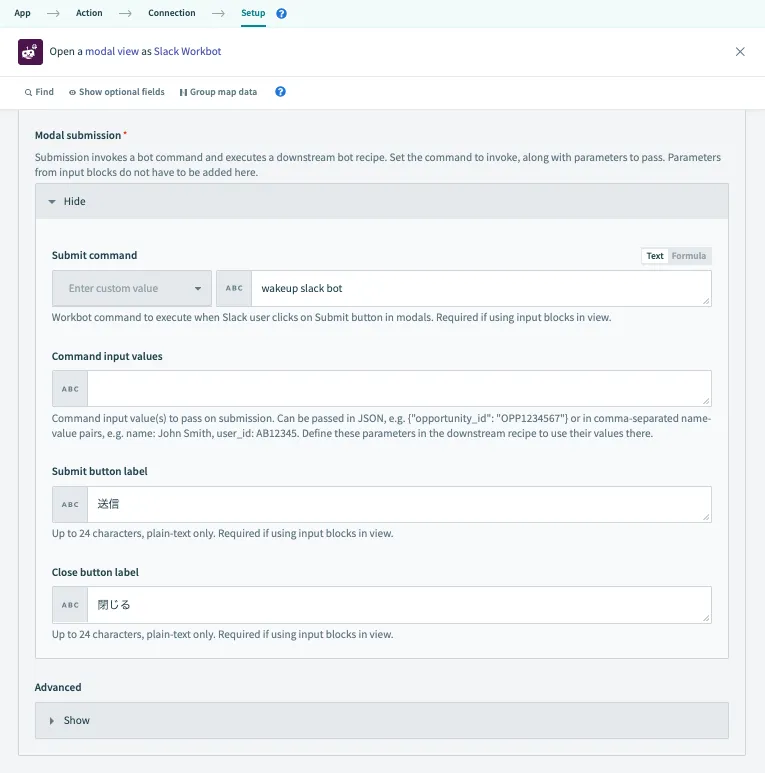The width and height of the screenshot is (765, 773).
Task: Click the ABC icon in Close button label
Action: pos(70,605)
